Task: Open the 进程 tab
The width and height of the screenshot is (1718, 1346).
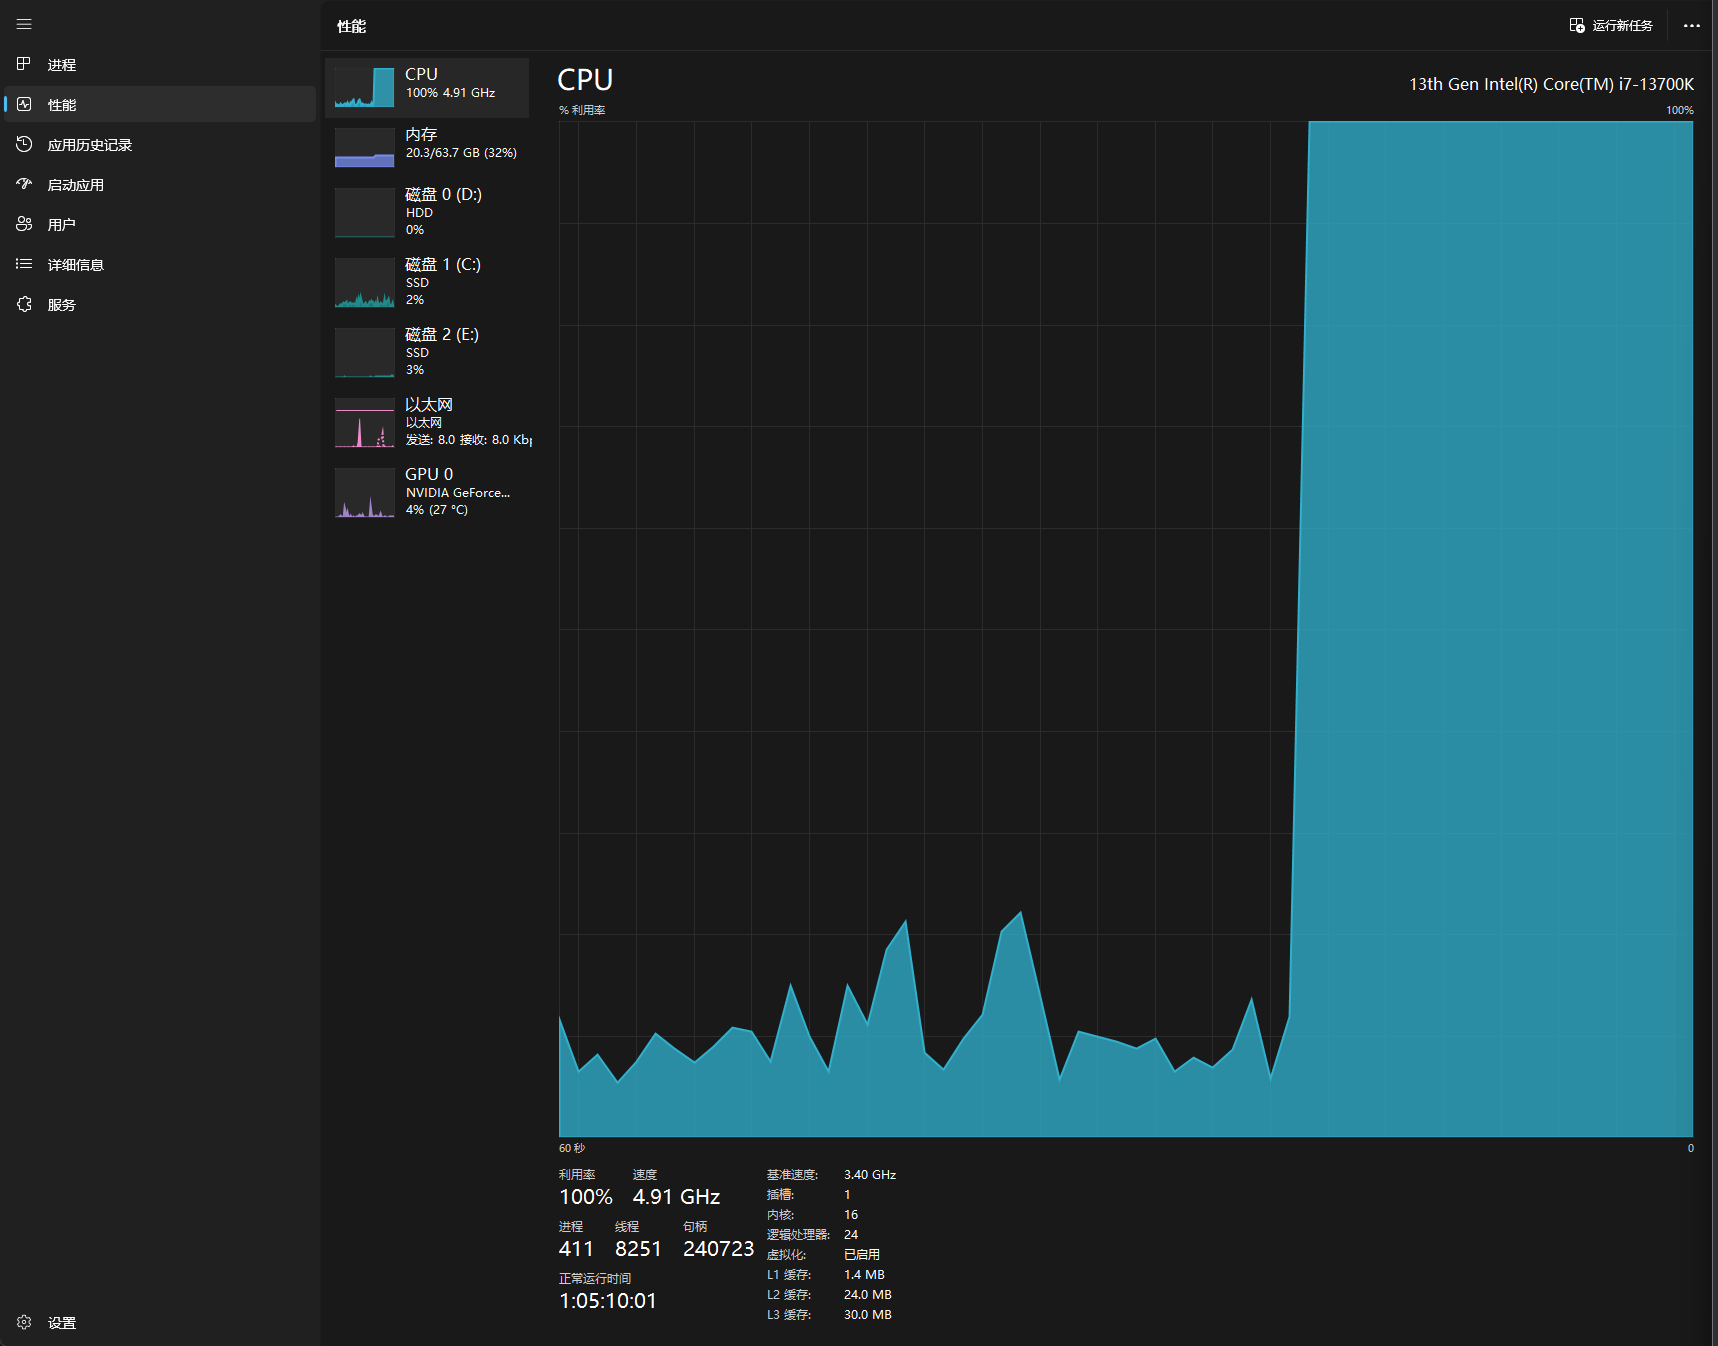Action: [x=160, y=64]
